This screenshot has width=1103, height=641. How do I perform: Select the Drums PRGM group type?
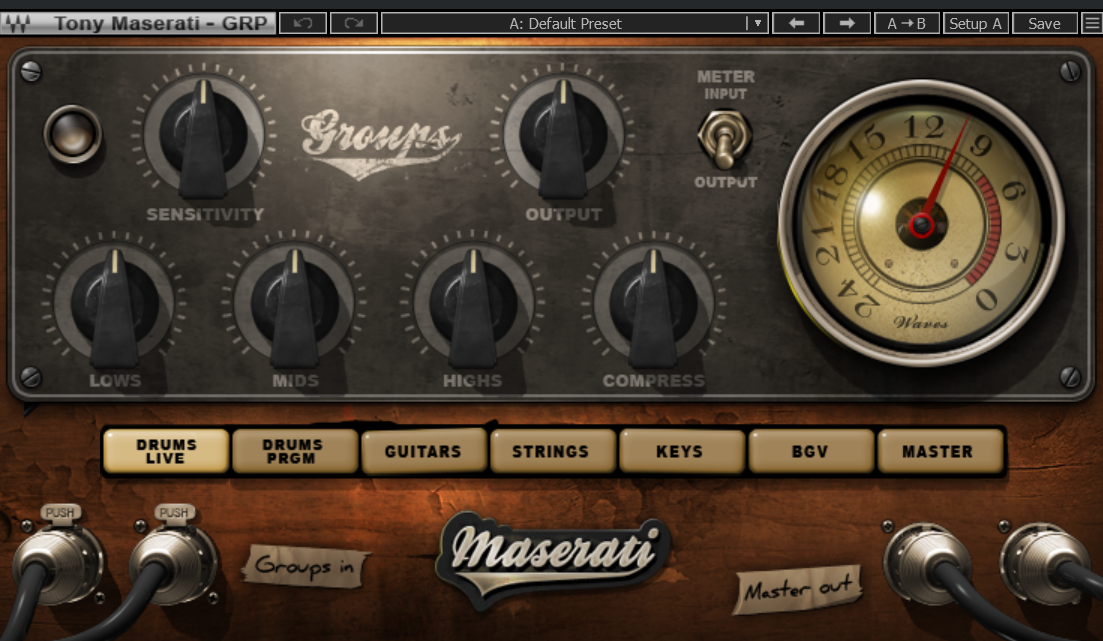pyautogui.click(x=294, y=451)
